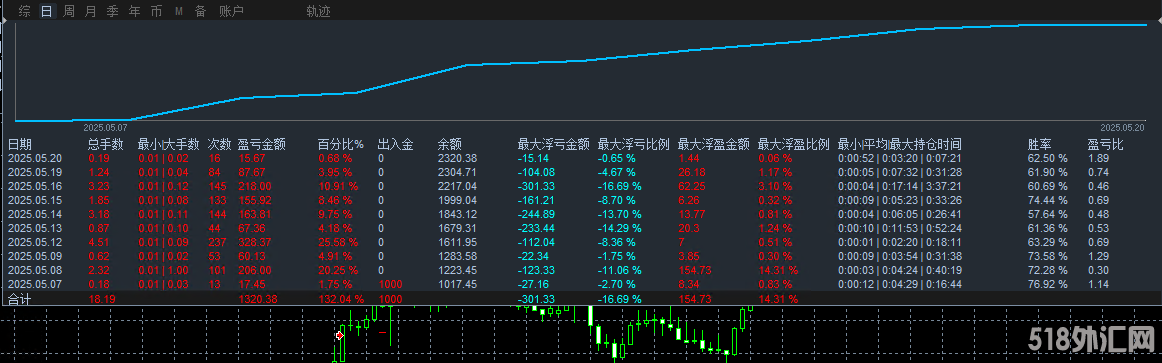Click the 2025.05.20 chart axis label
This screenshot has width=1162, height=363.
click(1123, 127)
